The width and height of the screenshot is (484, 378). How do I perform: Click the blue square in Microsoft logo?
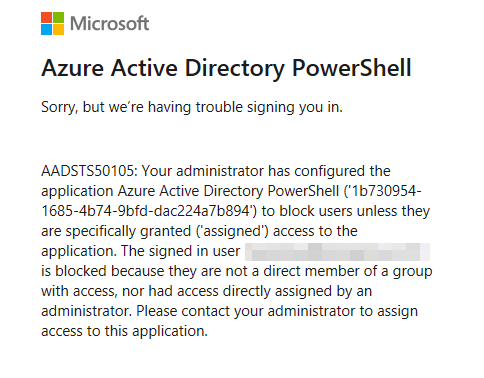[x=46, y=29]
